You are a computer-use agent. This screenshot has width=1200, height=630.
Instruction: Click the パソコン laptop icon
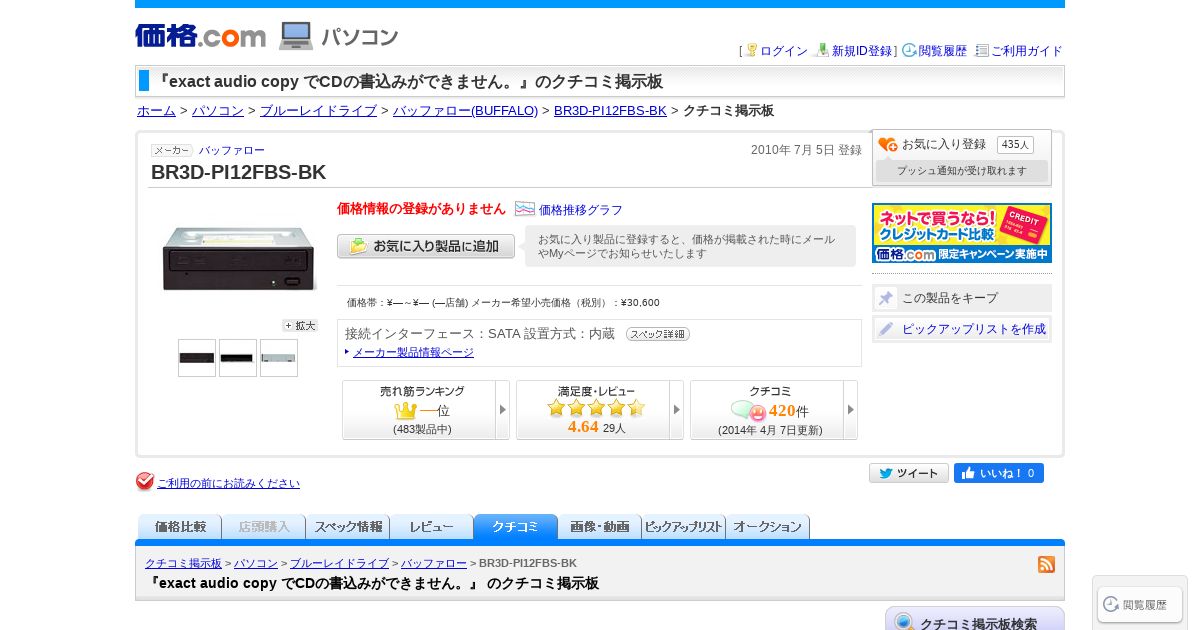pyautogui.click(x=296, y=36)
